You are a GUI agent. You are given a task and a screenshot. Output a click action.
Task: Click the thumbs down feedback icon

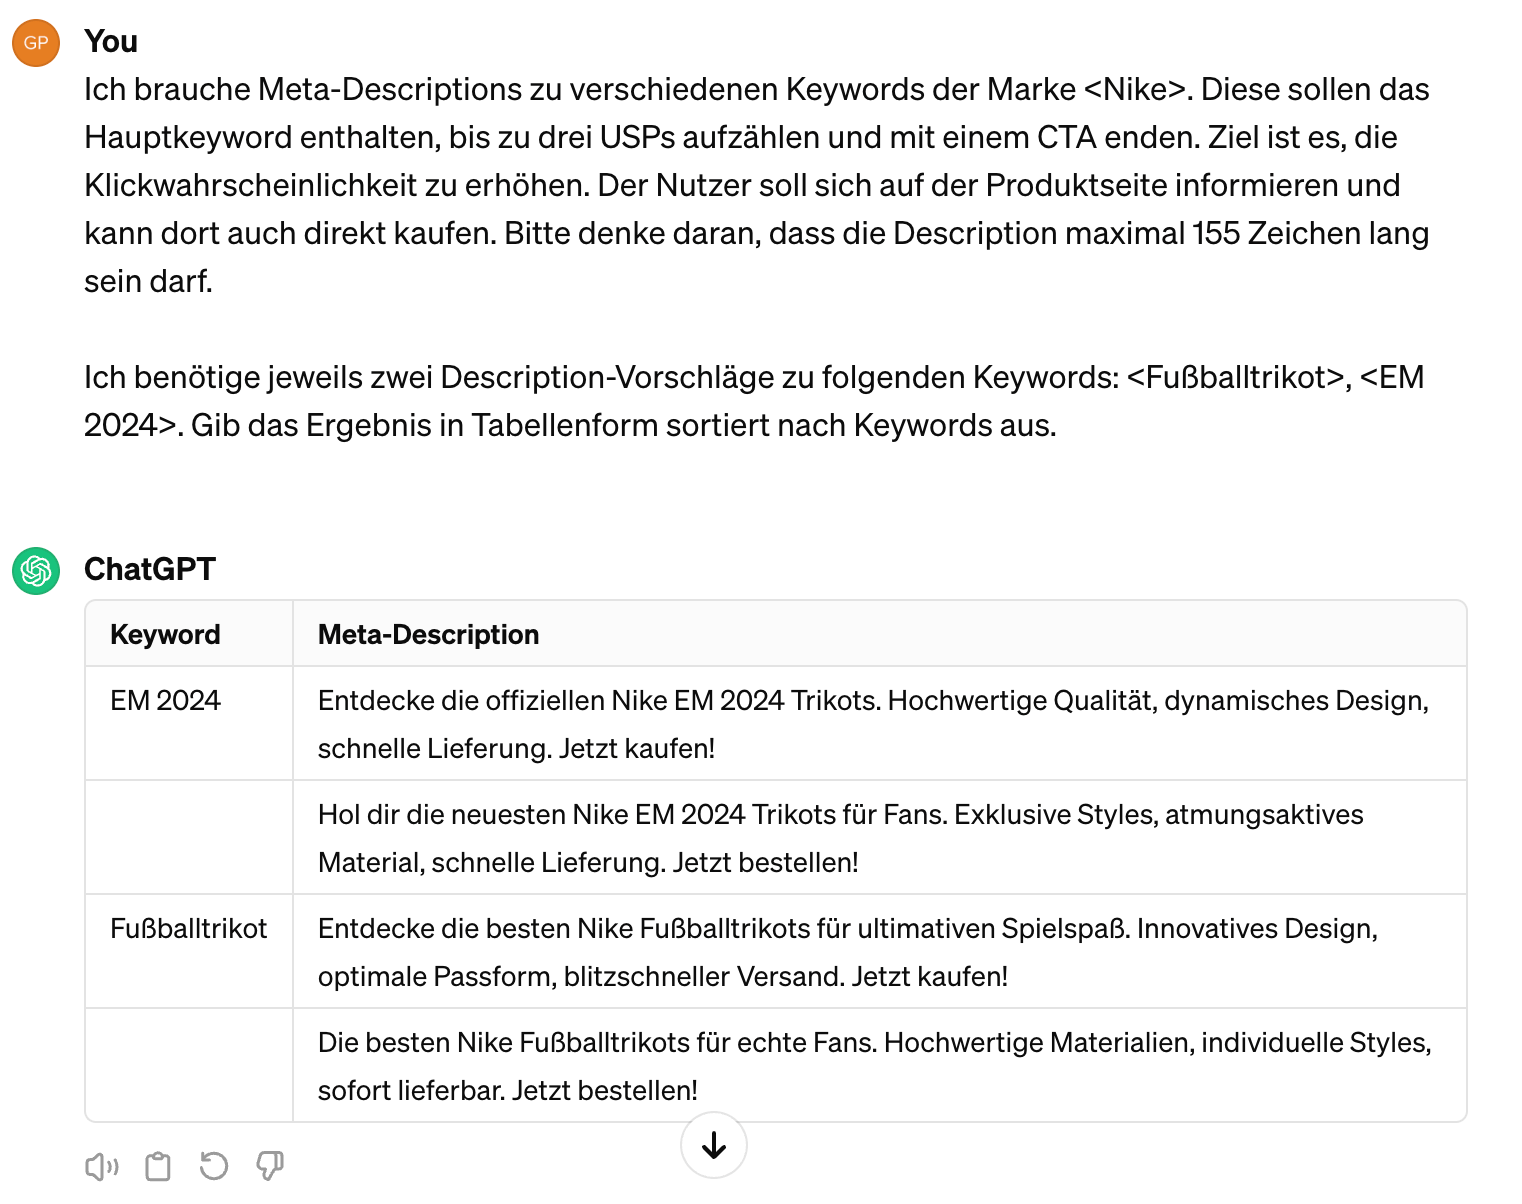tap(270, 1166)
